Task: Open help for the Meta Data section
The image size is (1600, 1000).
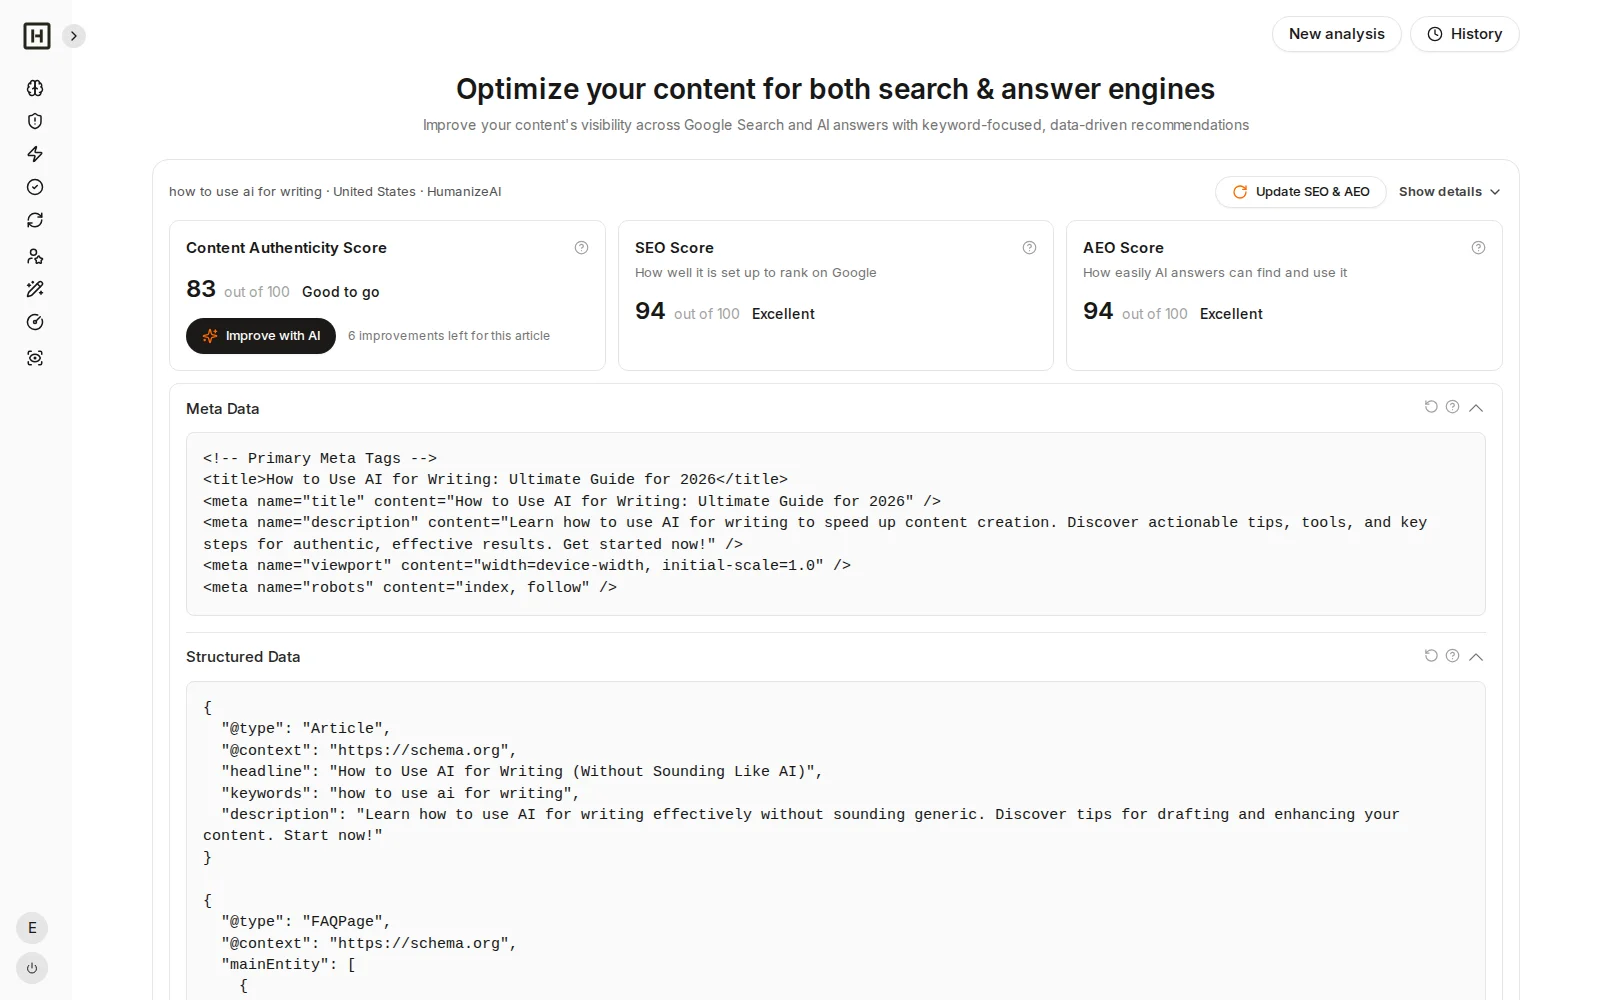Action: point(1452,407)
